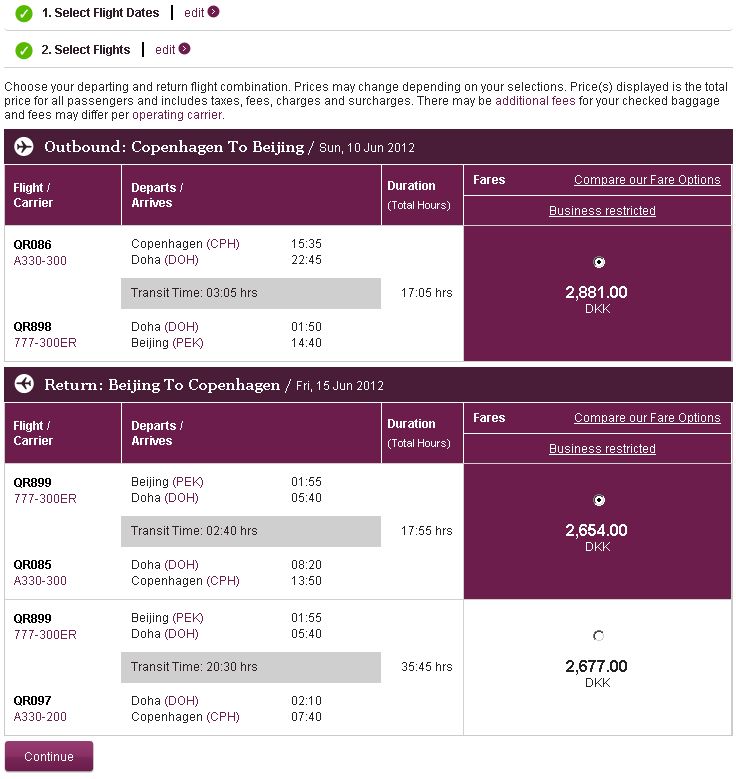Click arrow icon next to Flight Dates edit
The height and width of the screenshot is (779, 736).
213,13
